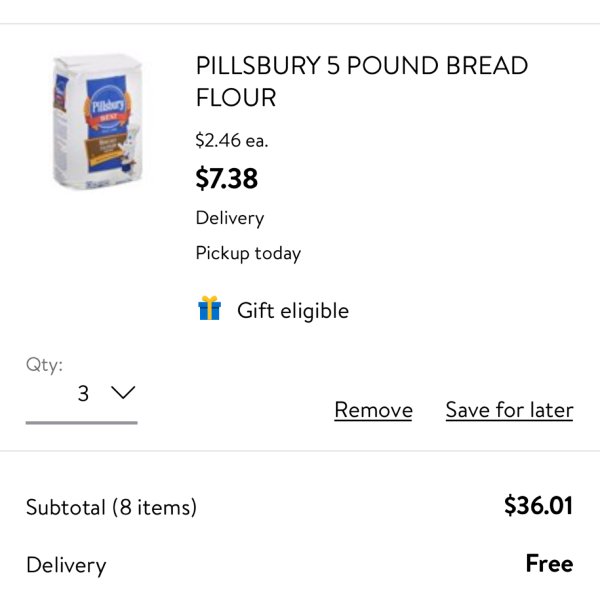Click the Delivery row in order summary

(300, 565)
